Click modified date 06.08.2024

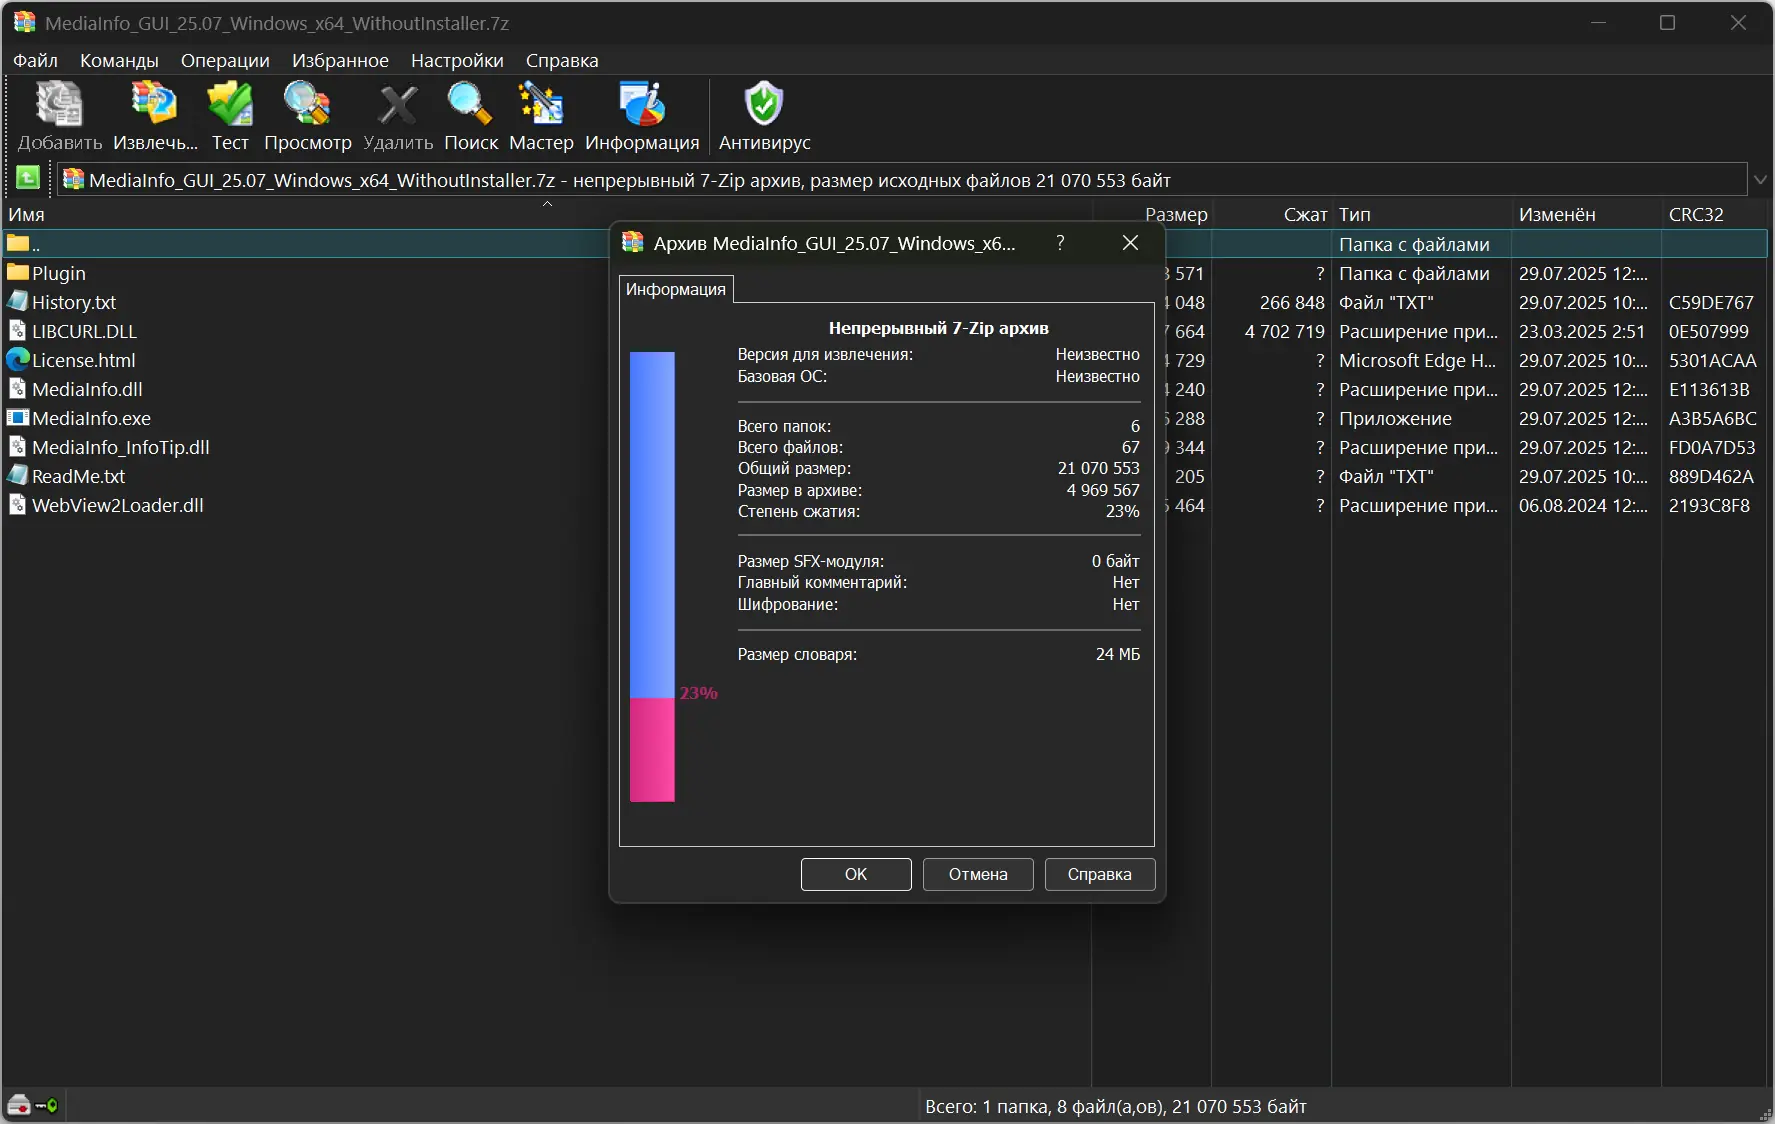1583,505
